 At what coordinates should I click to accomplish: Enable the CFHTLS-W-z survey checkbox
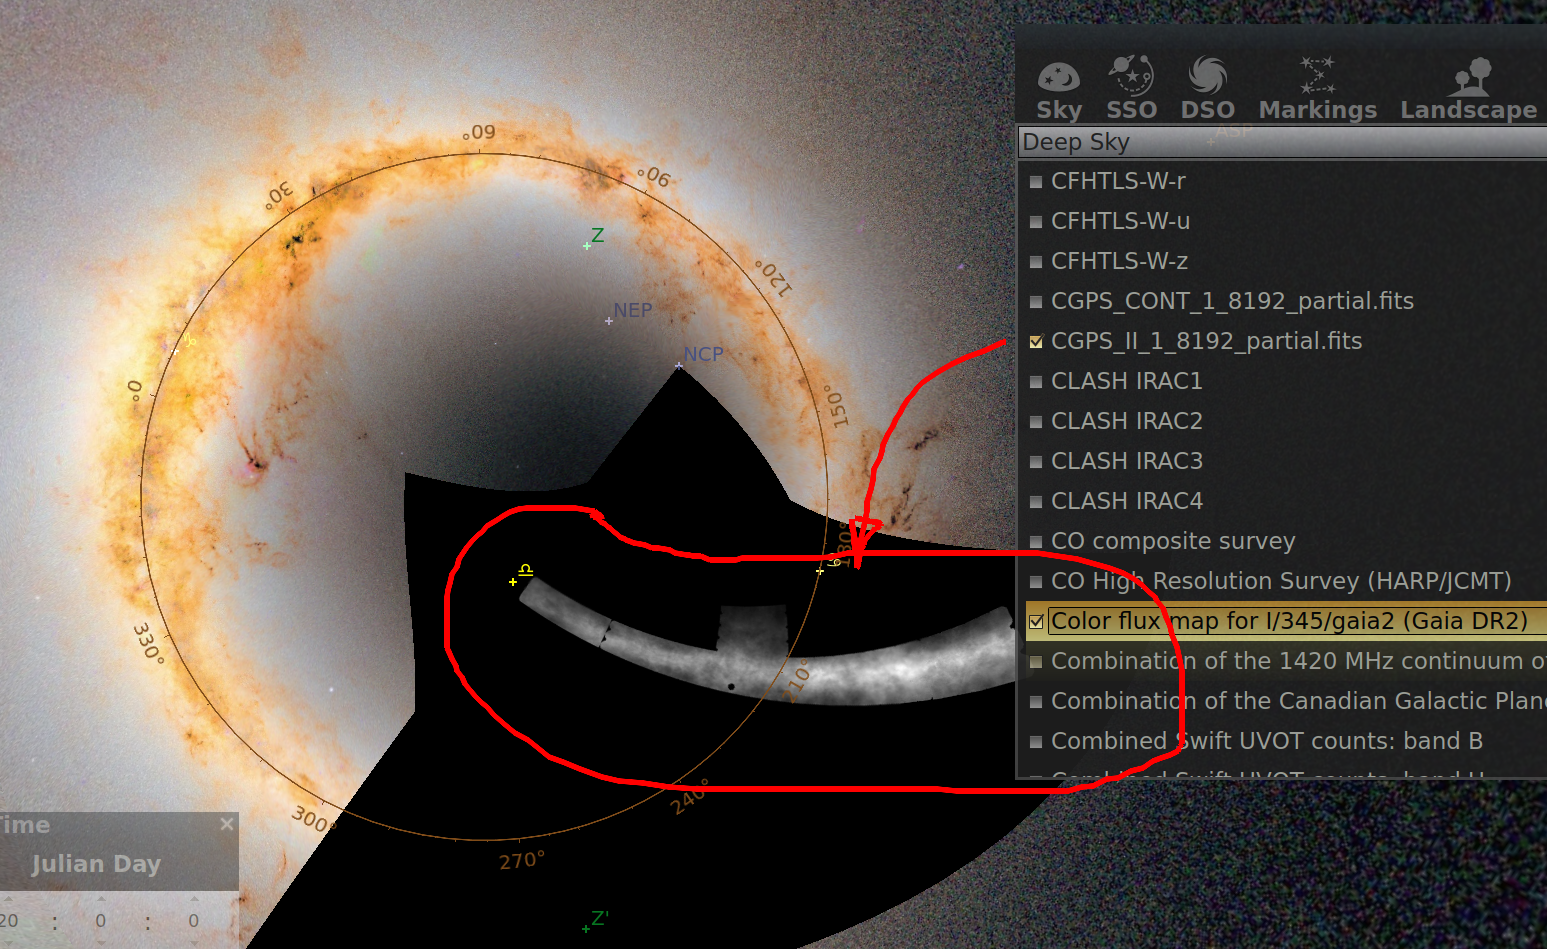pyautogui.click(x=1036, y=262)
